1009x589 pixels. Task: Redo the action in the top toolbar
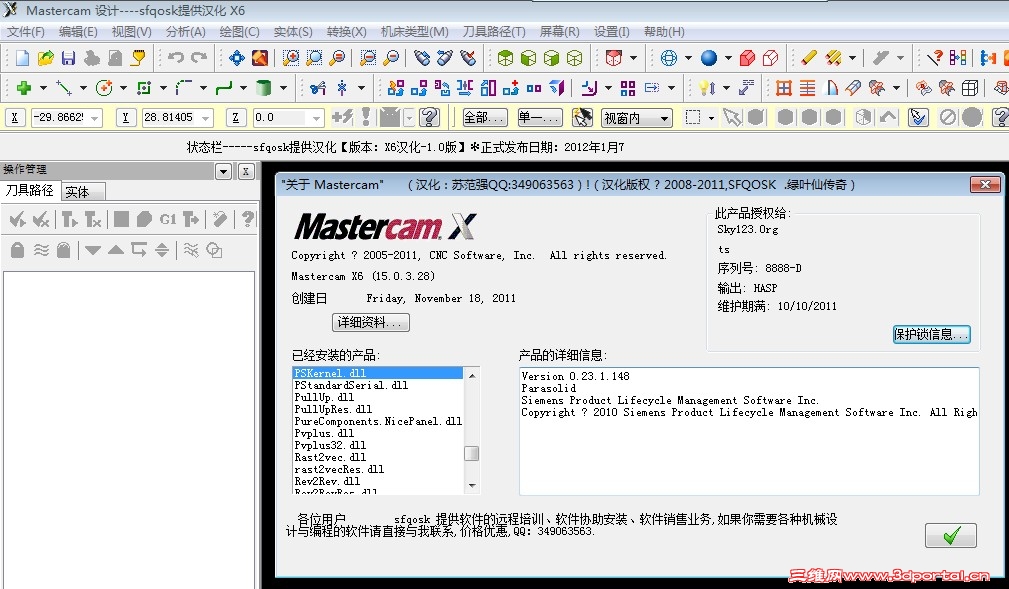tap(199, 58)
